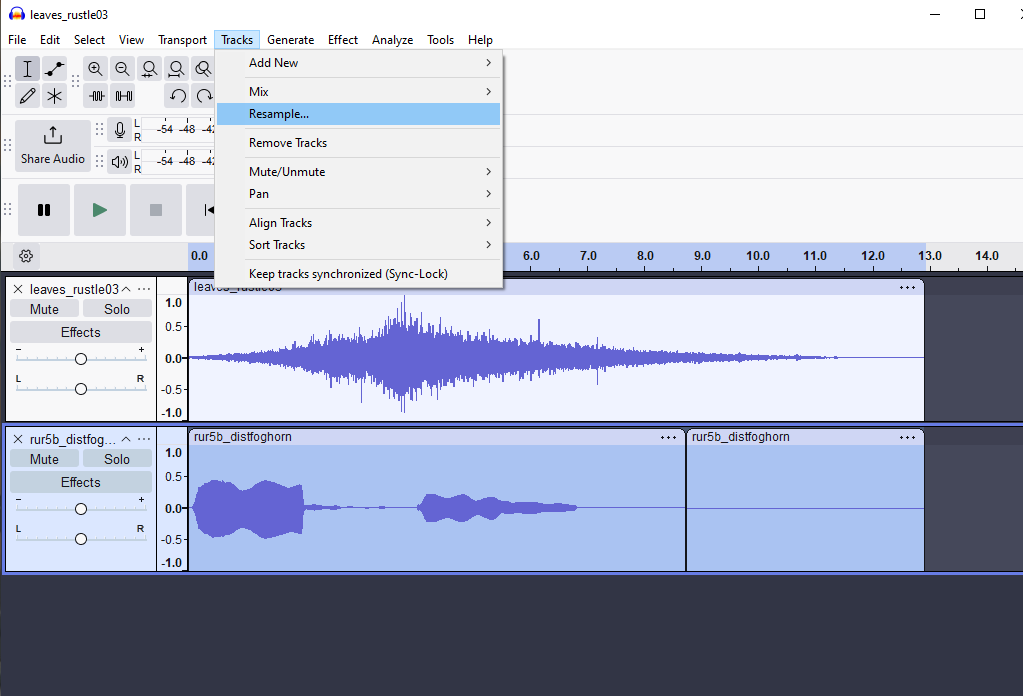Toggle Keep tracks synchronized (Sync-Lock)
This screenshot has width=1023, height=696.
pyautogui.click(x=359, y=274)
